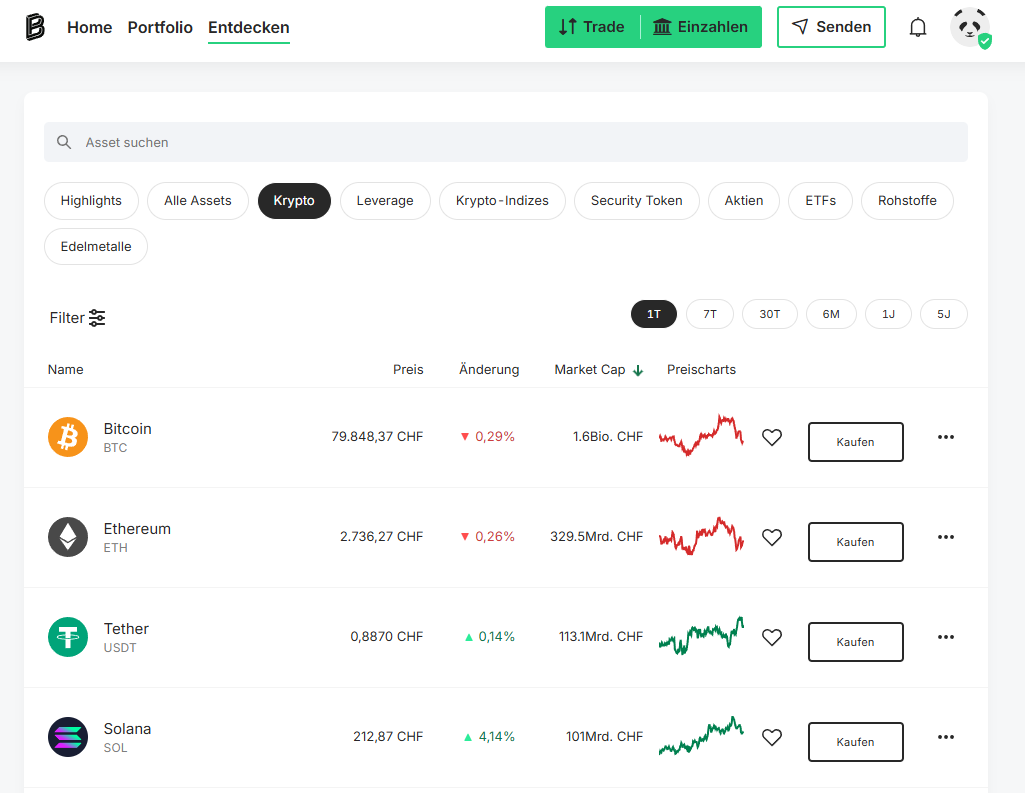The height and width of the screenshot is (793, 1025).
Task: Click the search magnifier icon
Action: coord(63,142)
